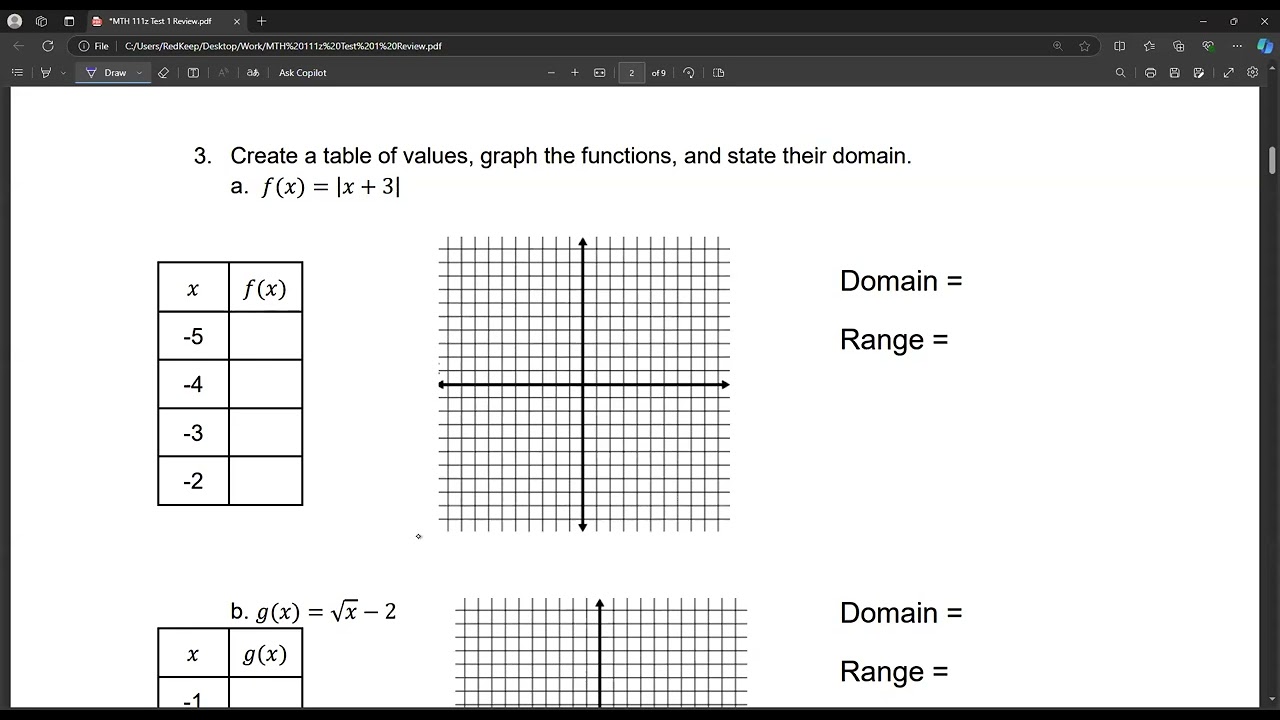Open the Workspaces icon in title bar
The width and height of the screenshot is (1280, 720).
41,21
